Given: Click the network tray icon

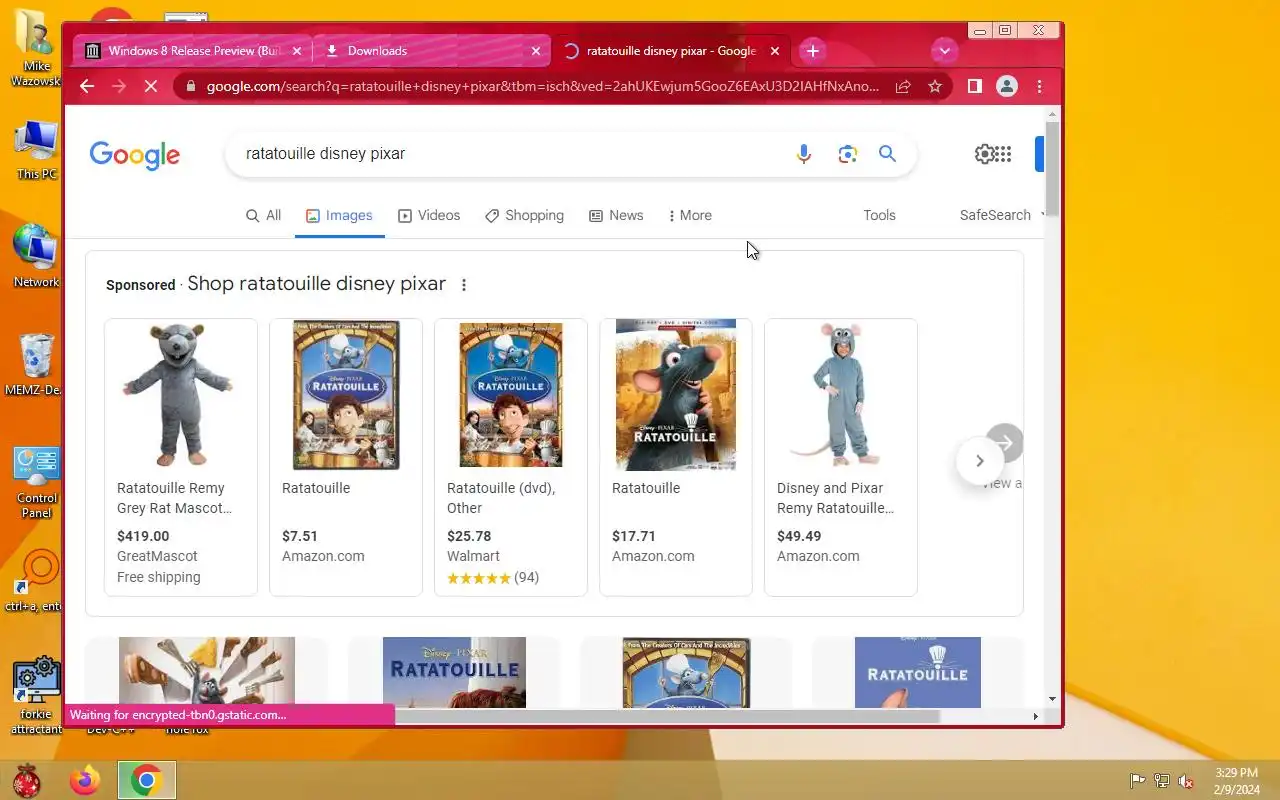Looking at the screenshot, I should pos(1161,781).
